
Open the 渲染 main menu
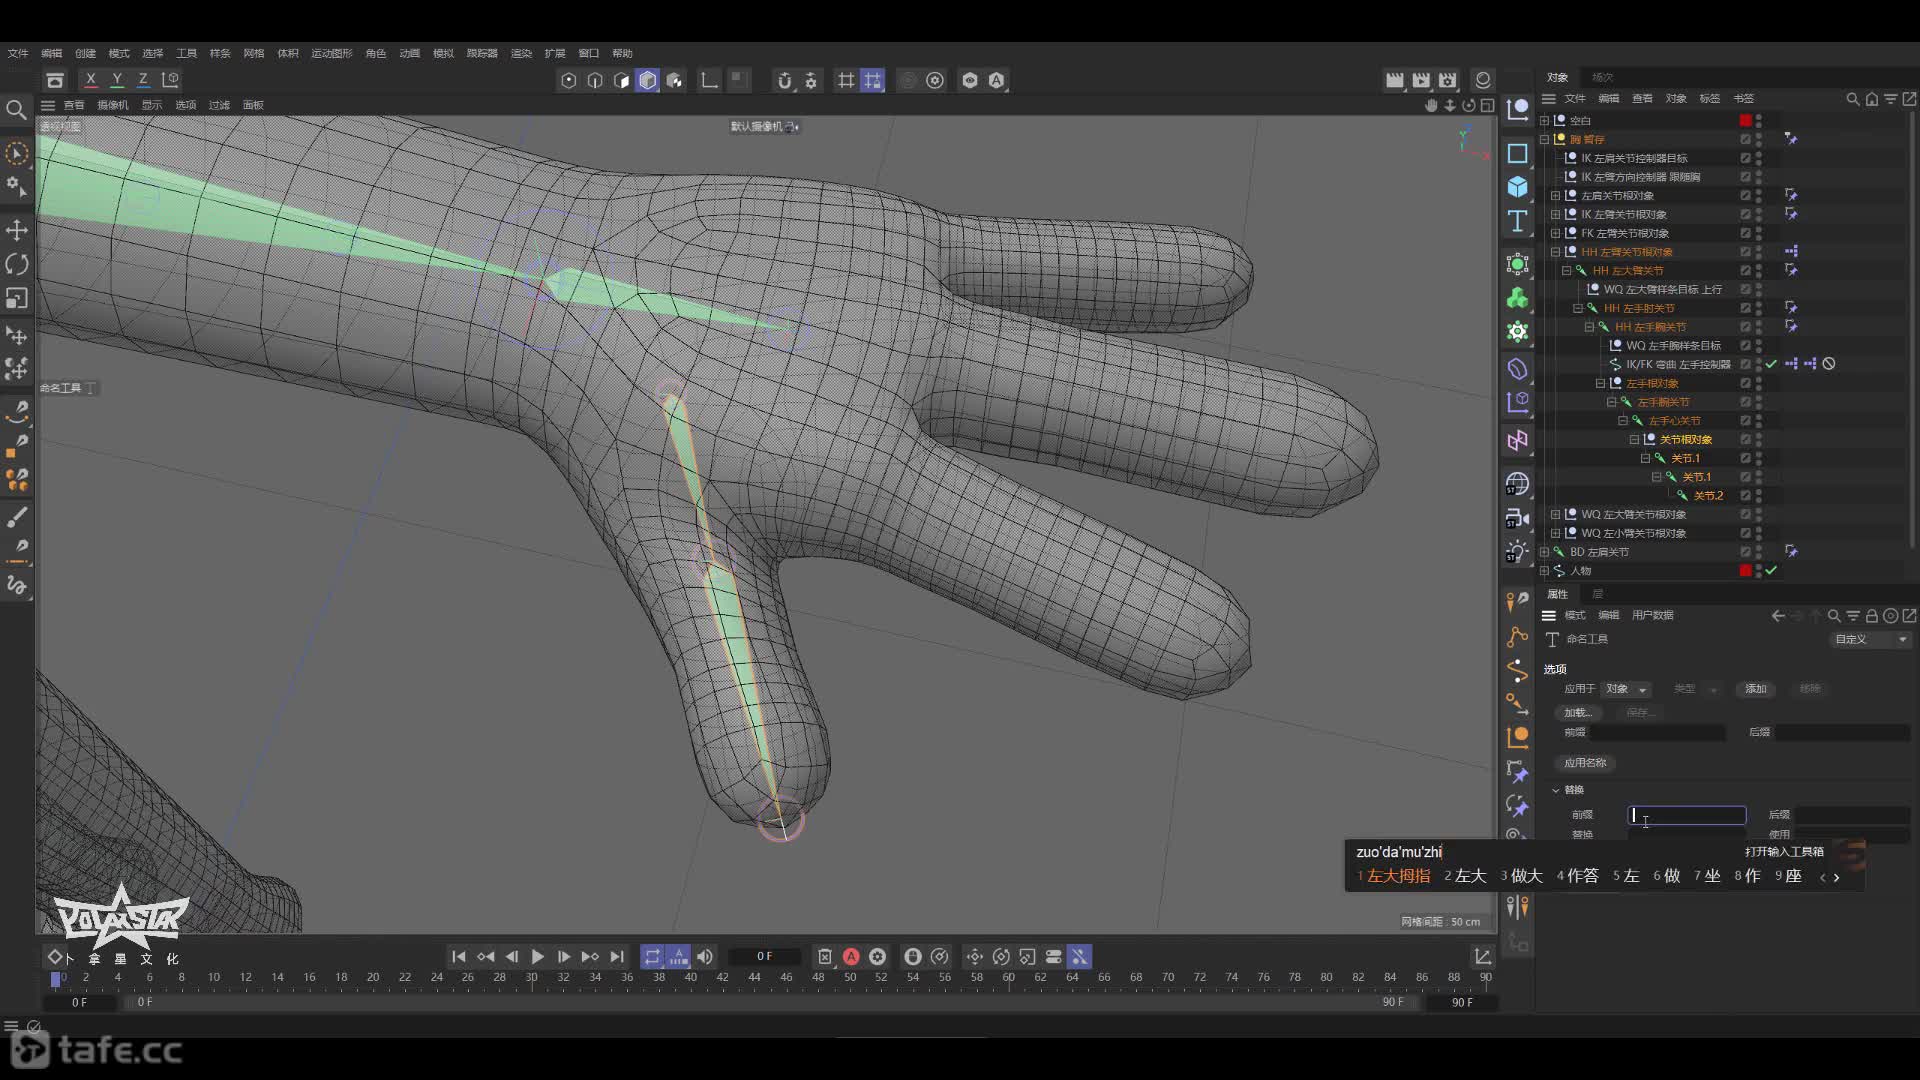click(521, 53)
